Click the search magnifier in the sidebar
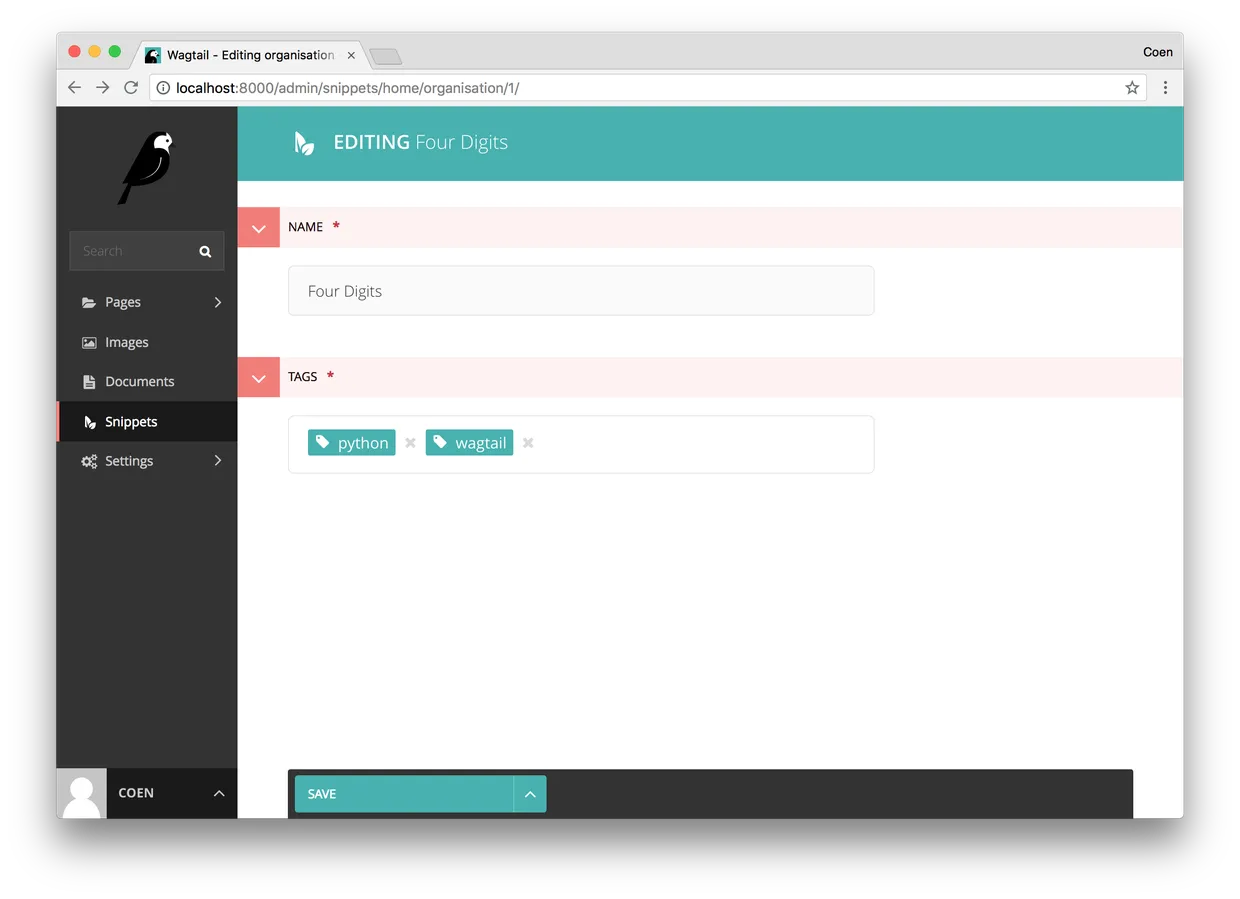 tap(204, 251)
